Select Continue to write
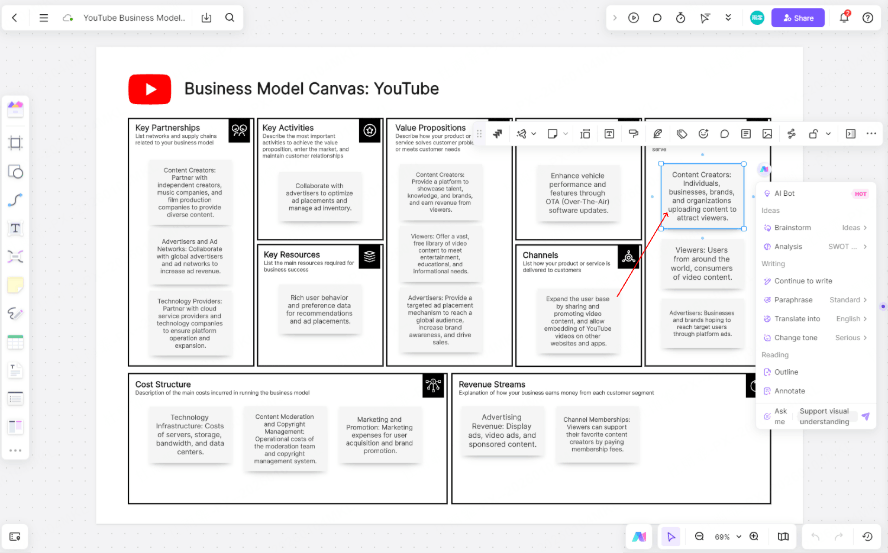The width and height of the screenshot is (888, 553). click(816, 281)
